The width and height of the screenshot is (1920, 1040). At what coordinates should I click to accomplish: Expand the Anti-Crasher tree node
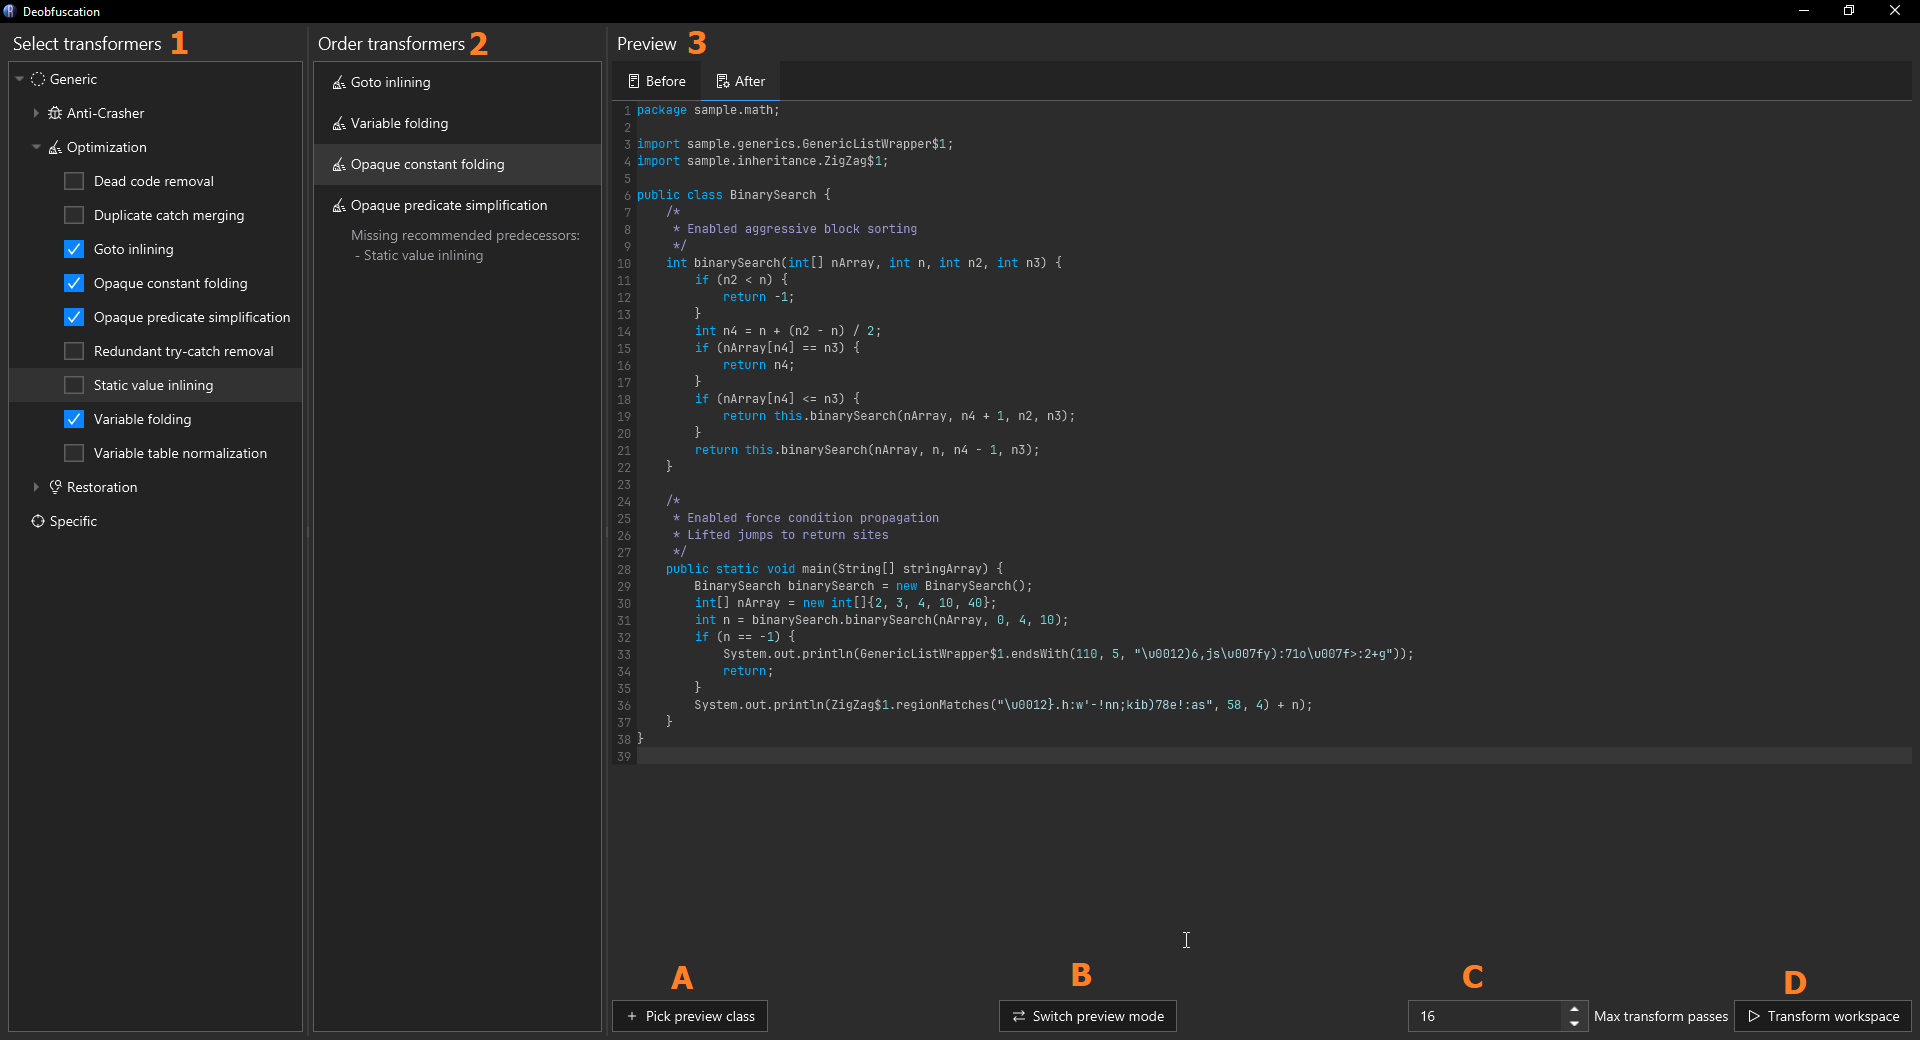click(x=36, y=113)
